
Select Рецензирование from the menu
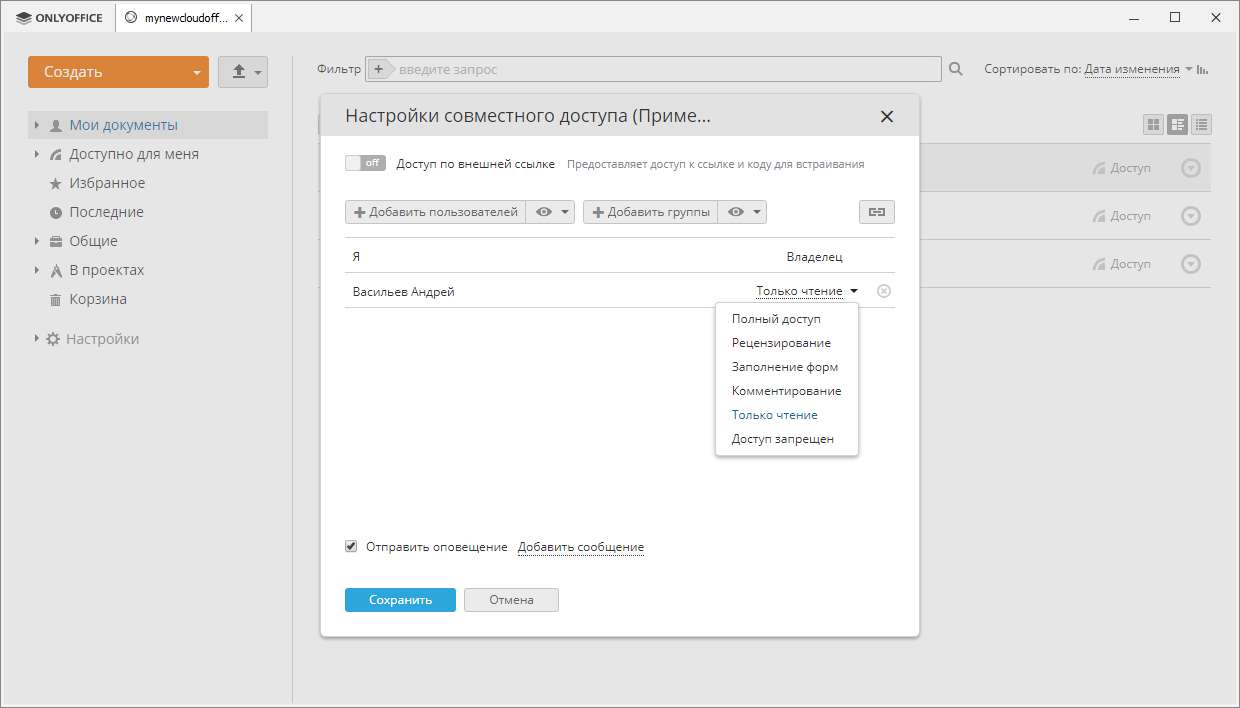787,343
